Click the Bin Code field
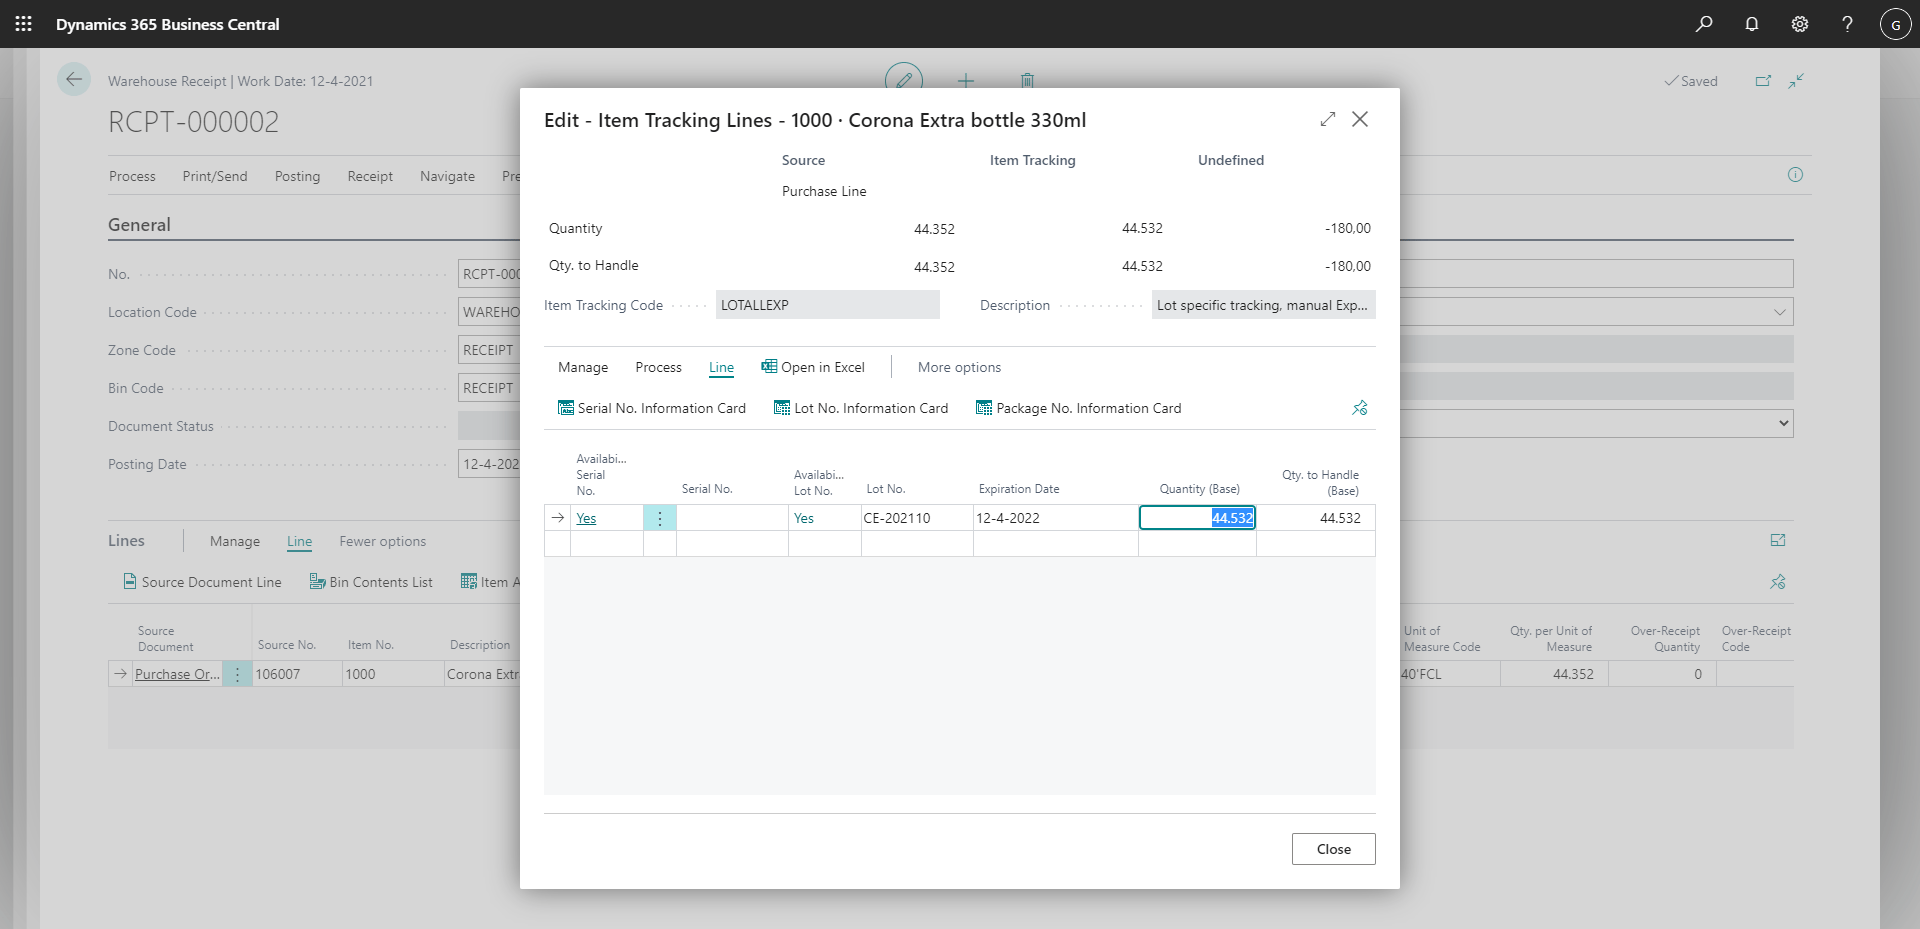This screenshot has width=1920, height=929. [489, 388]
